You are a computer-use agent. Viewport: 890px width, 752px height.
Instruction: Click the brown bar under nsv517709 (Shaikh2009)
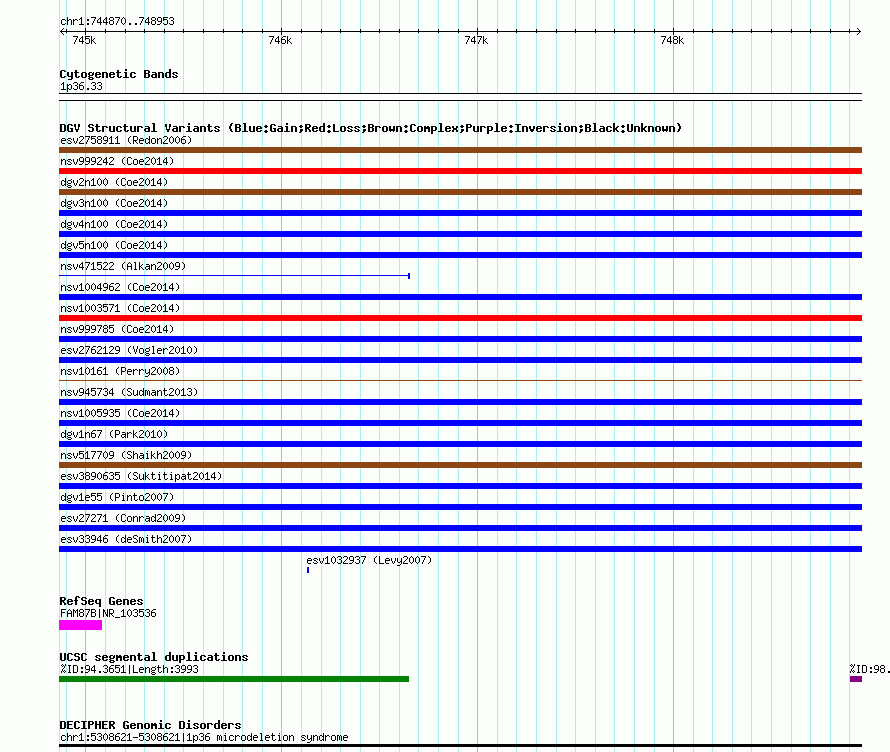pyautogui.click(x=460, y=465)
